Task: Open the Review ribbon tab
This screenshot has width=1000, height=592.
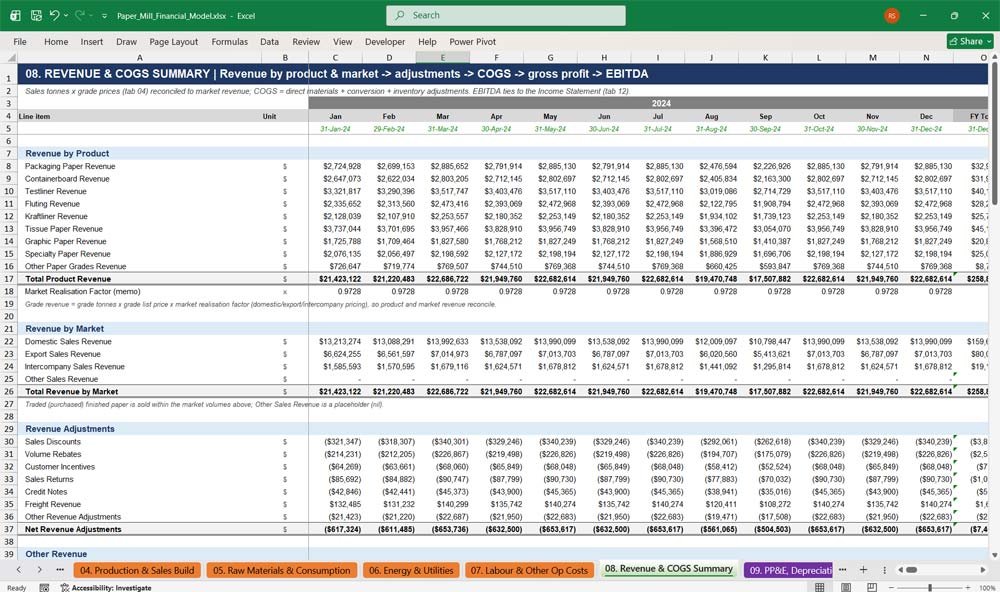Action: 306,41
